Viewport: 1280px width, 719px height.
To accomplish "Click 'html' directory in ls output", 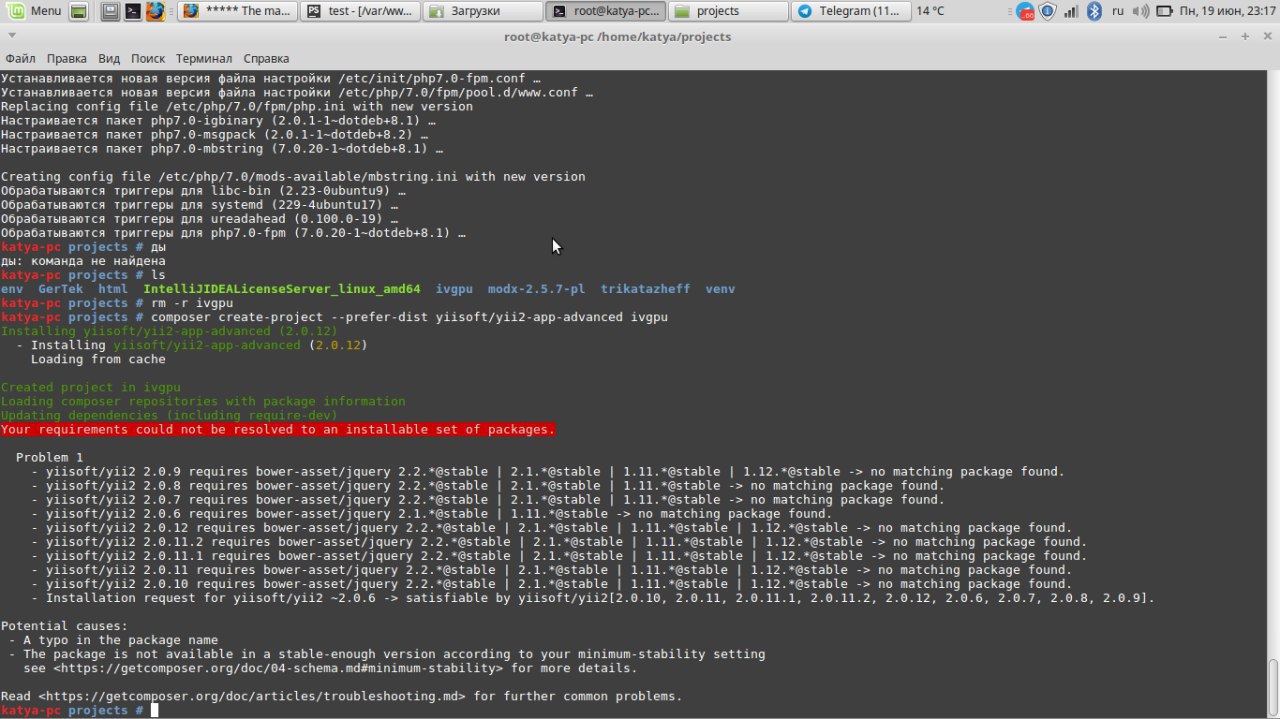I will point(113,289).
